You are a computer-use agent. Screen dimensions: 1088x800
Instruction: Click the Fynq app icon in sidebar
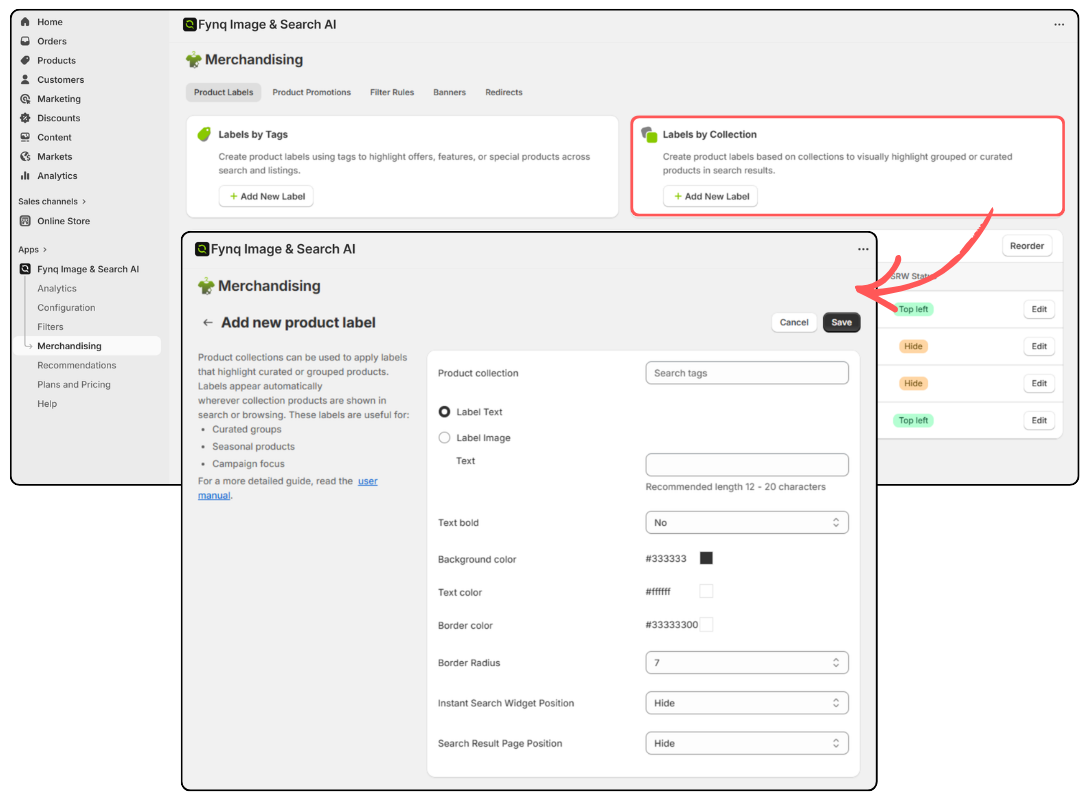(x=25, y=269)
